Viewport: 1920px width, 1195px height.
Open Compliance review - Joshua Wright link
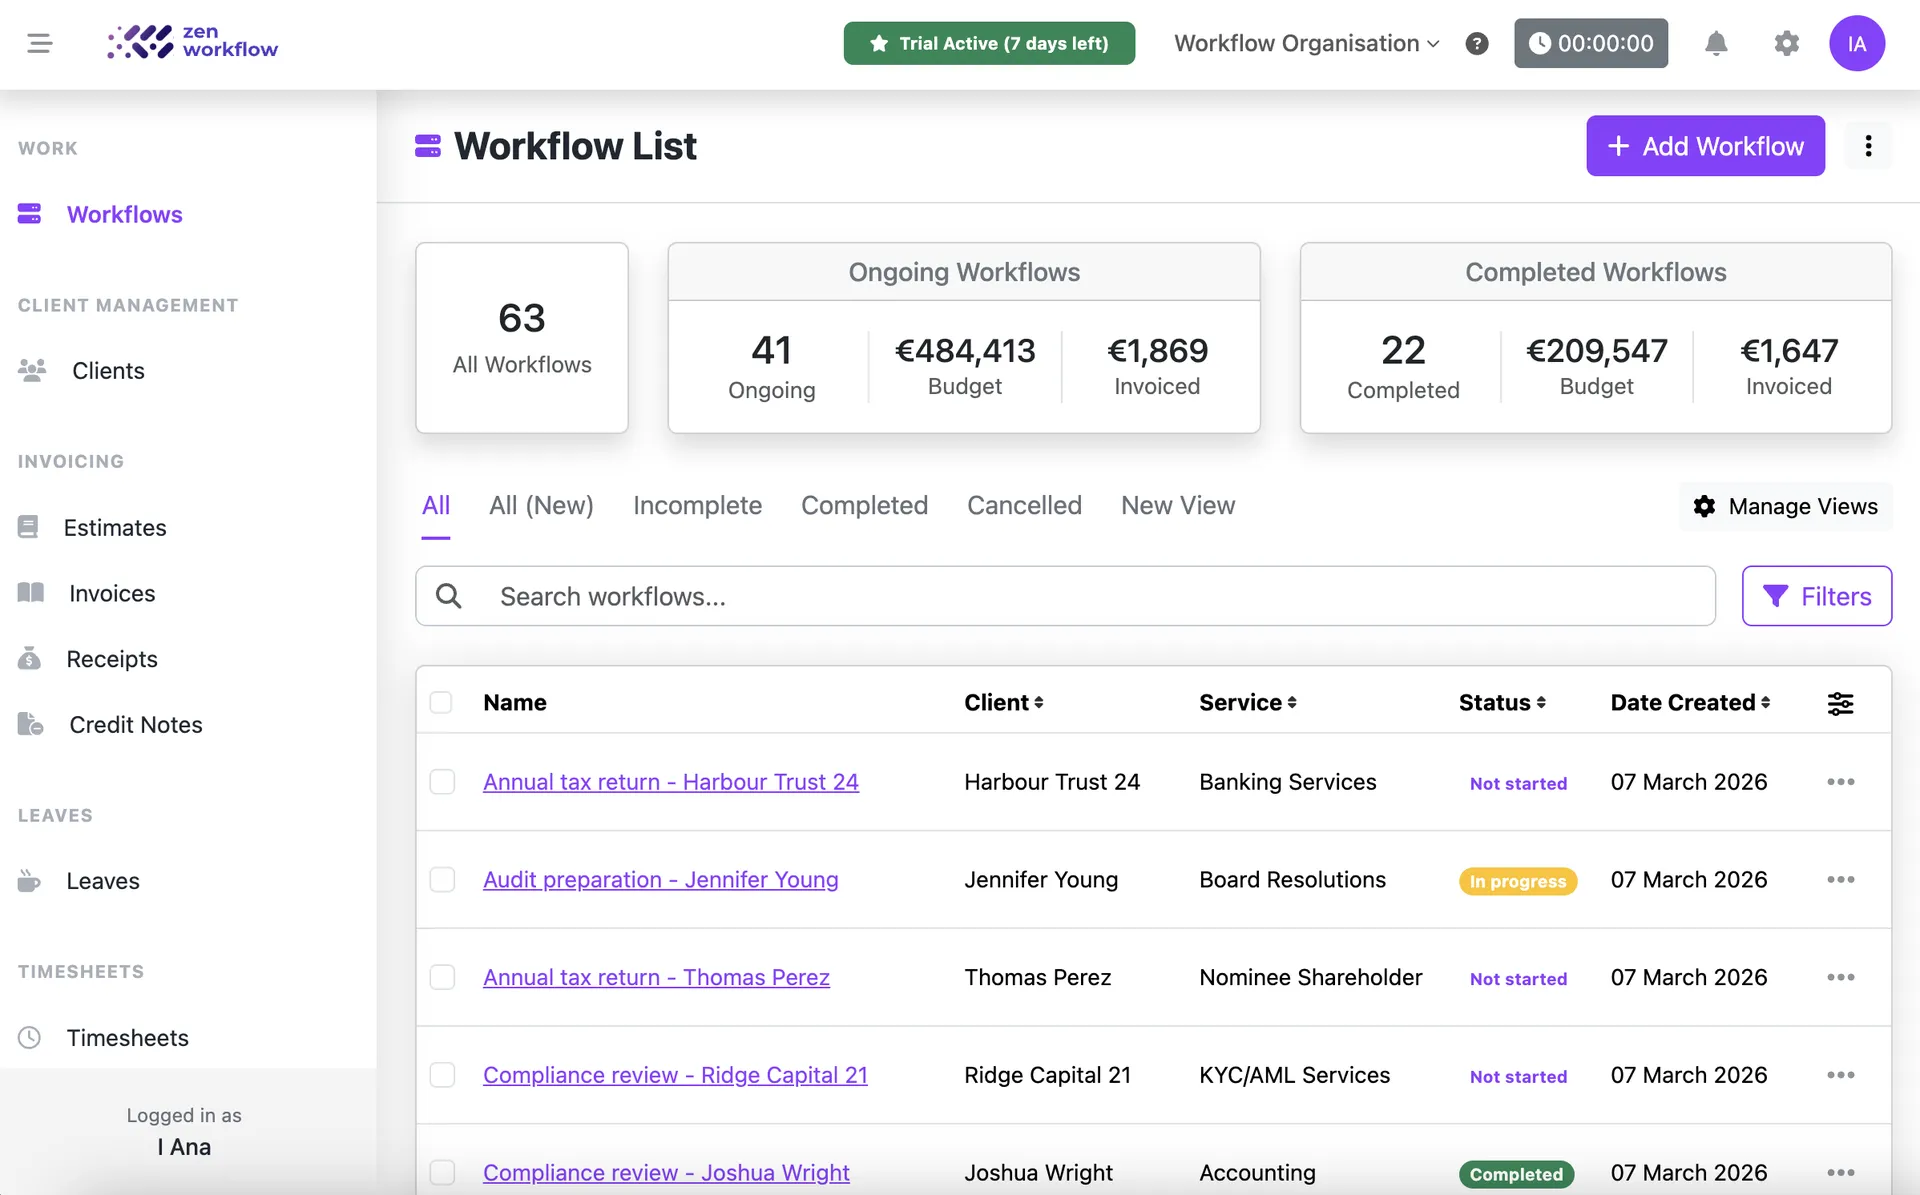[666, 1172]
